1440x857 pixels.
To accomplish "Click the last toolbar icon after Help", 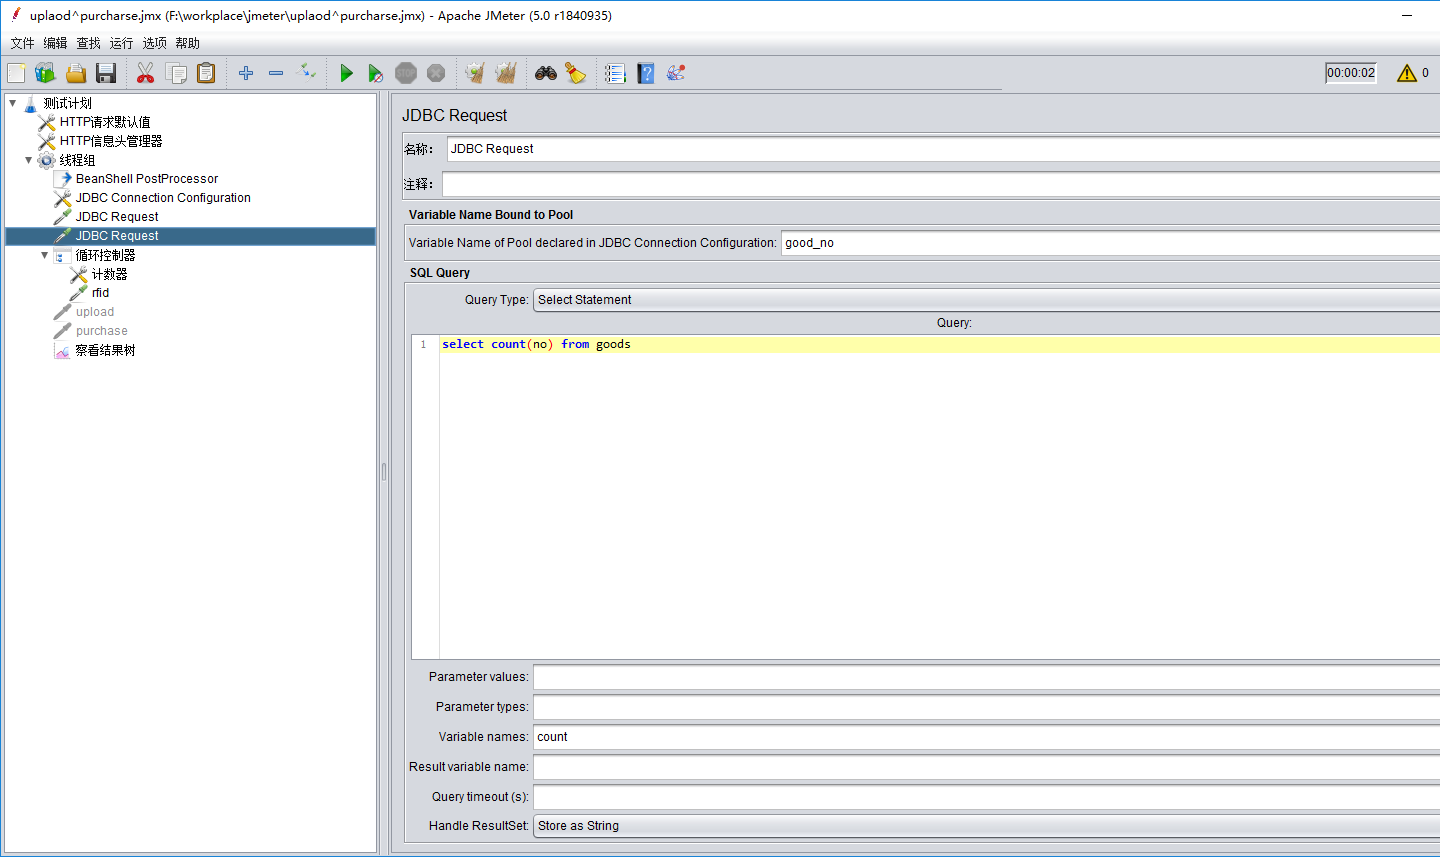I will (x=676, y=73).
